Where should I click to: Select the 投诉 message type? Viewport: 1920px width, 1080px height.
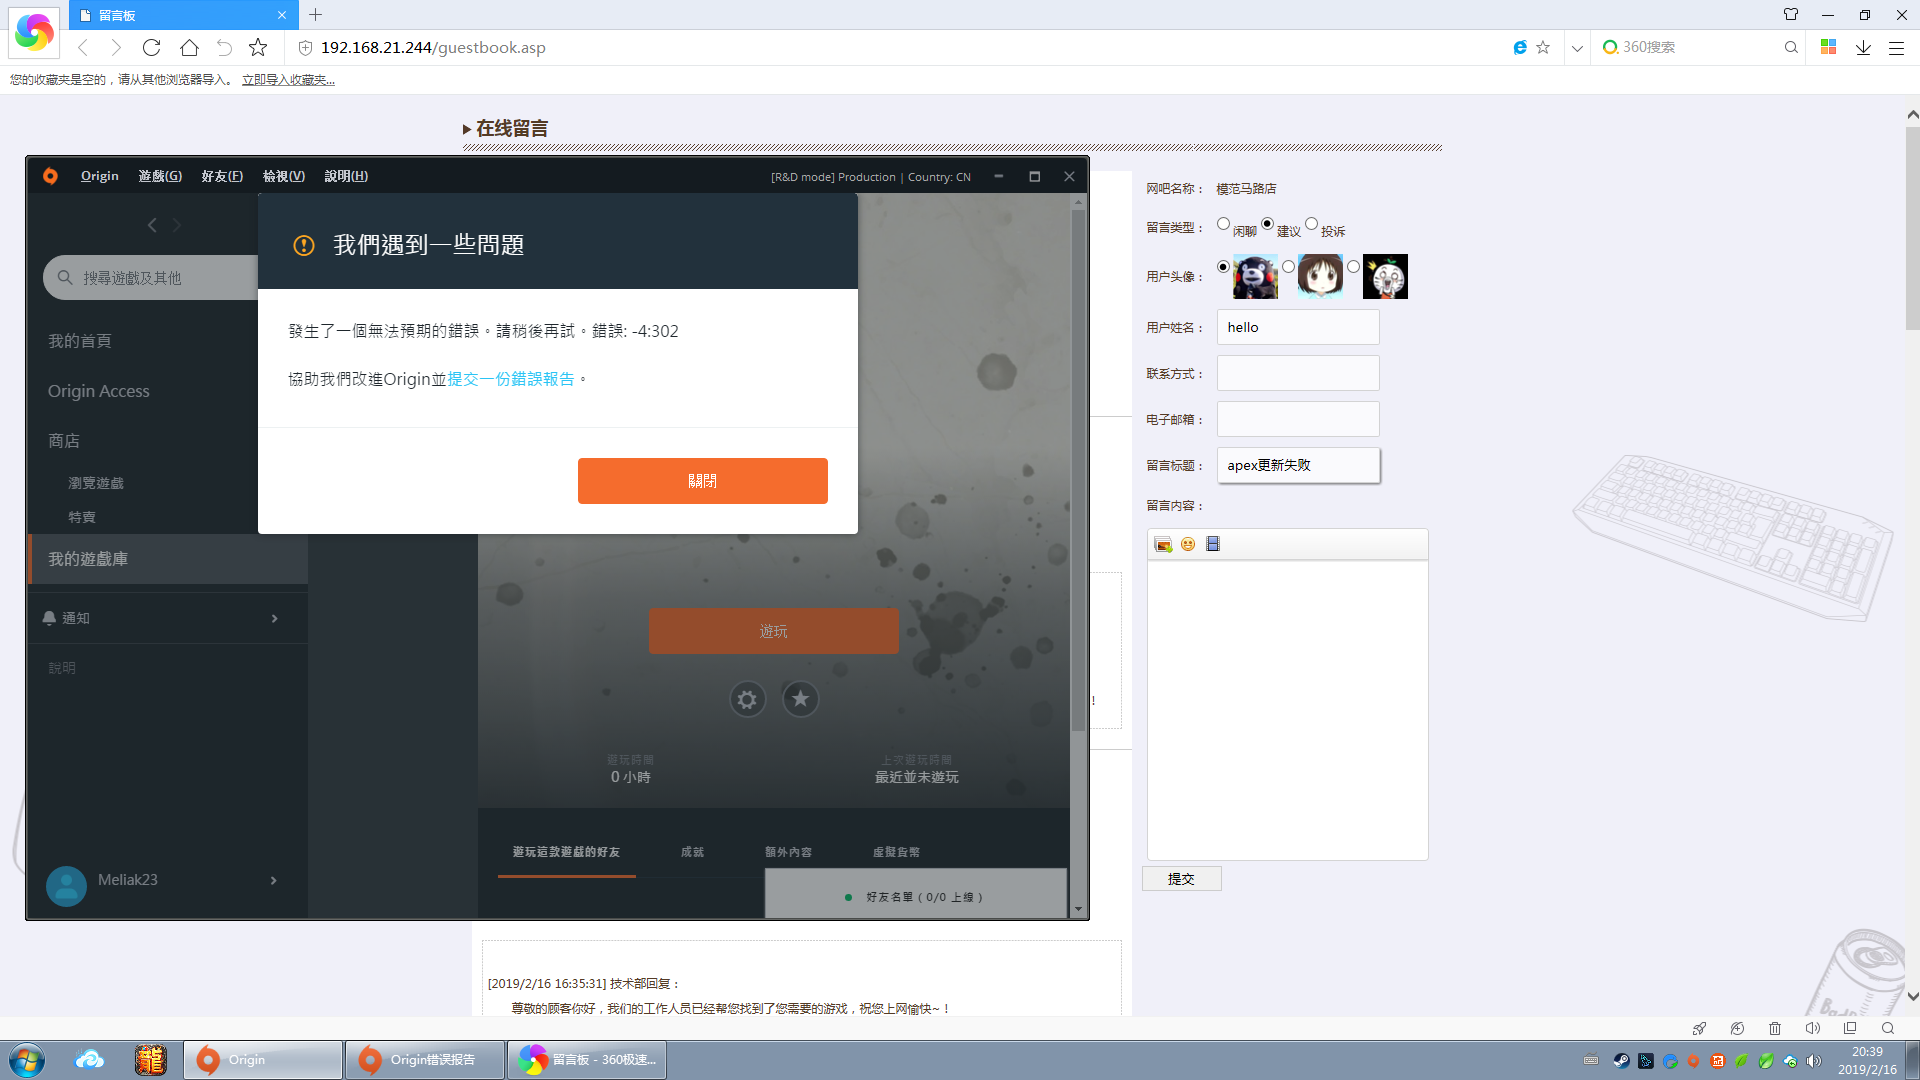tap(1312, 224)
